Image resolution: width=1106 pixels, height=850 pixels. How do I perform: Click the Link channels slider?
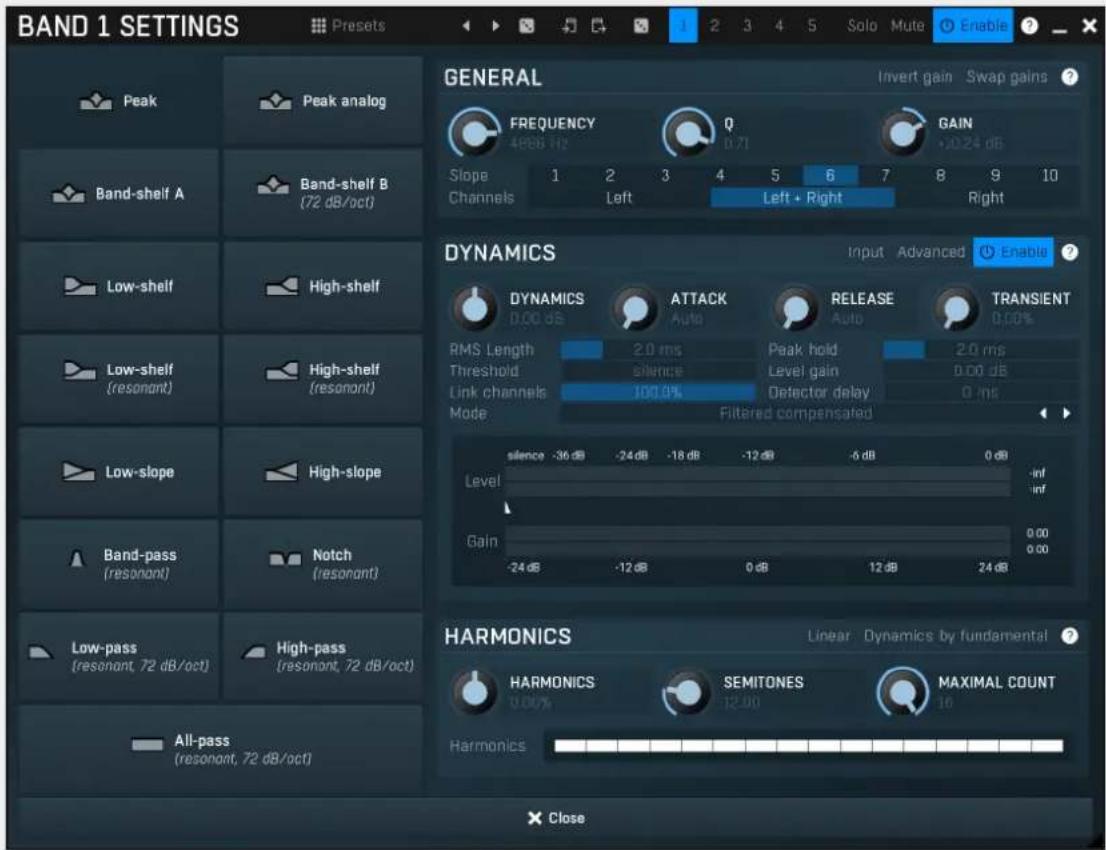tap(657, 392)
